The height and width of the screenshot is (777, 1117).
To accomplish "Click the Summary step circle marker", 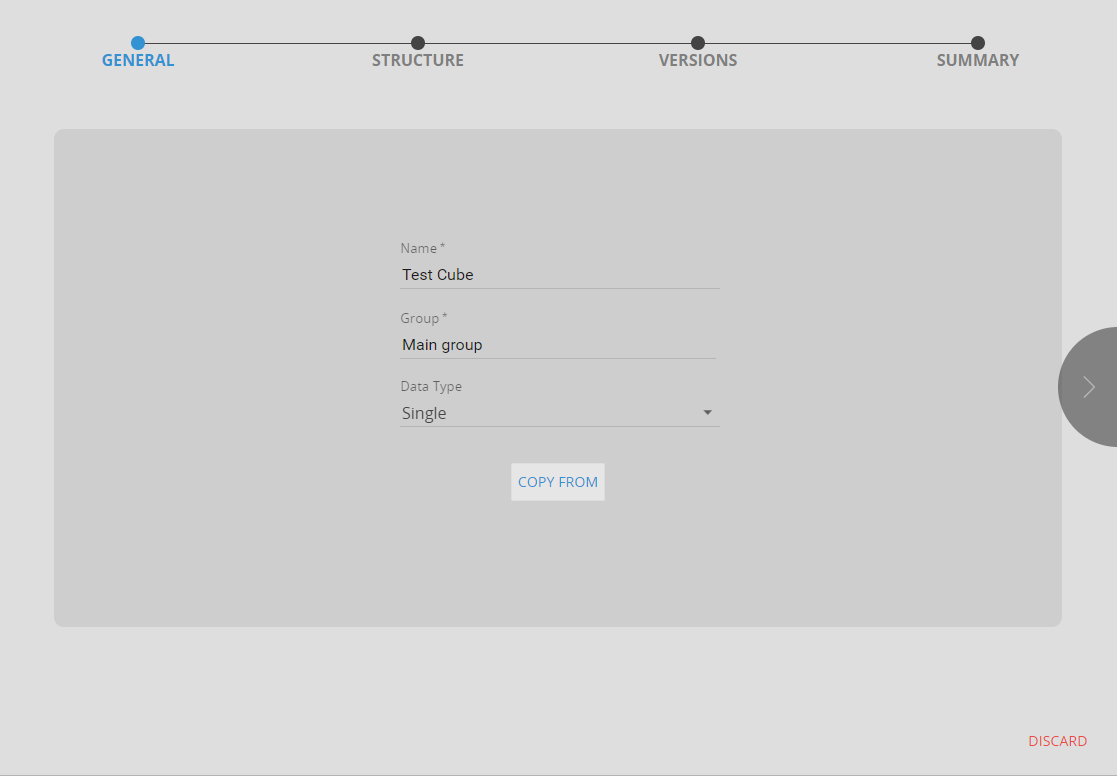I will click(978, 43).
